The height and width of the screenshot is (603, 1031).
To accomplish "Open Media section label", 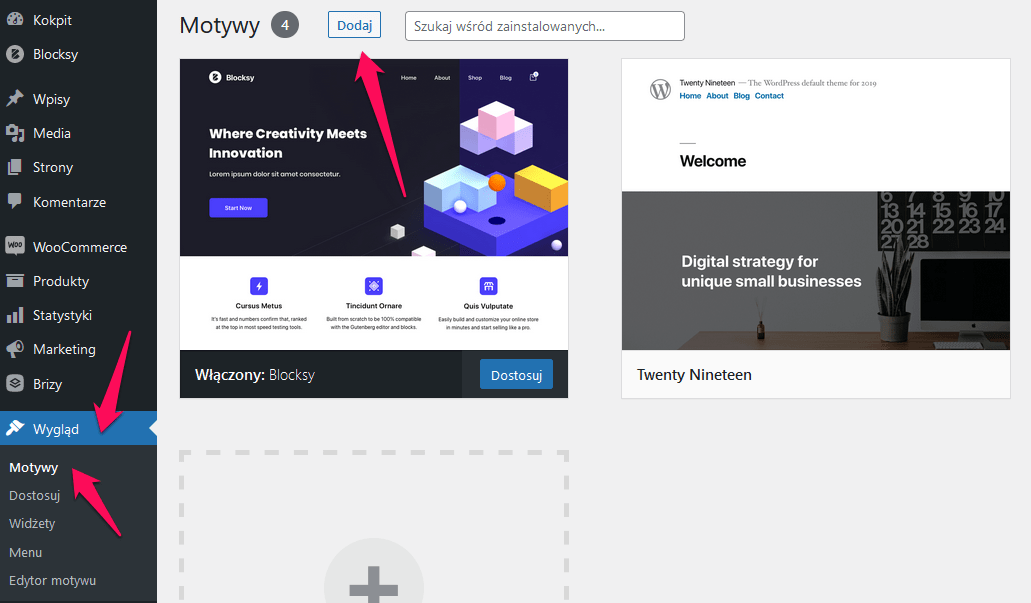I will point(52,133).
